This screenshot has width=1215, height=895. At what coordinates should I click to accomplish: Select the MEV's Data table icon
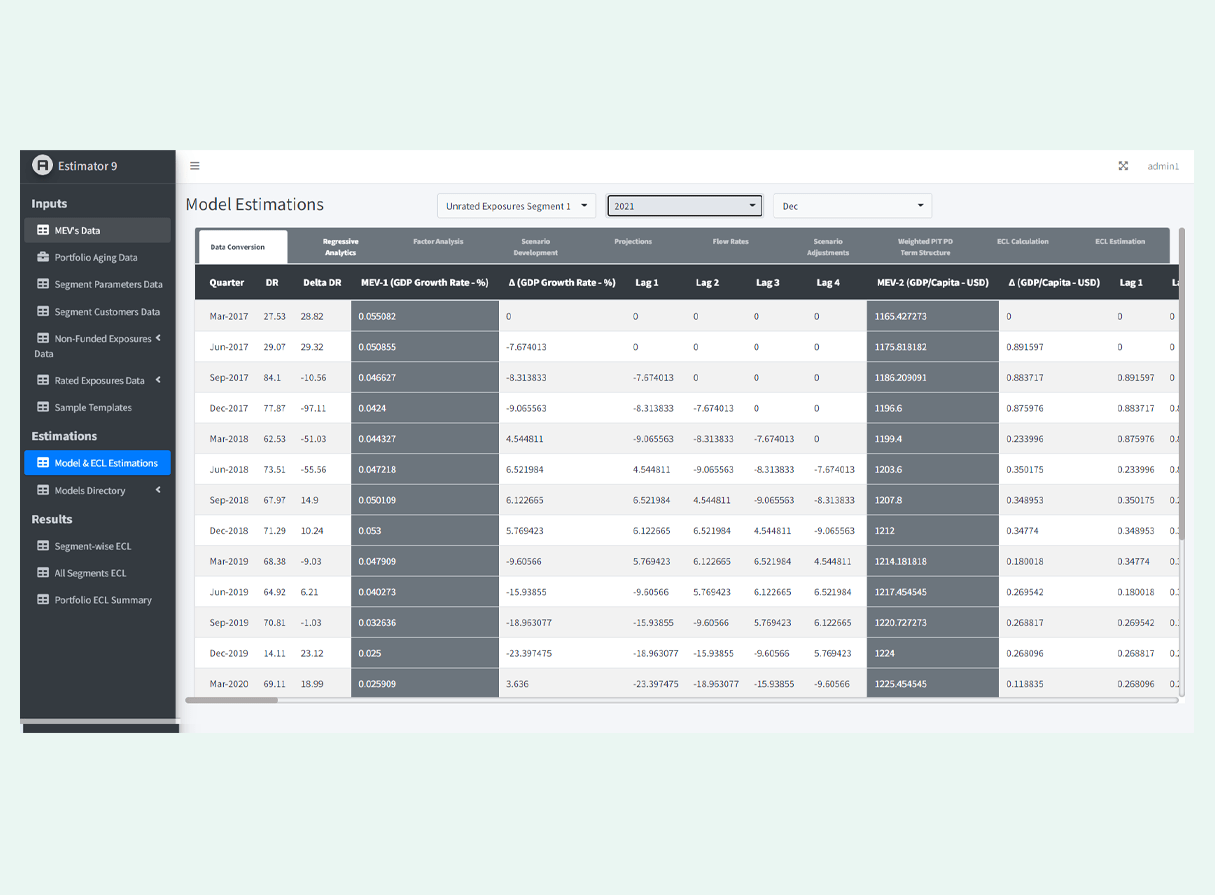click(41, 229)
